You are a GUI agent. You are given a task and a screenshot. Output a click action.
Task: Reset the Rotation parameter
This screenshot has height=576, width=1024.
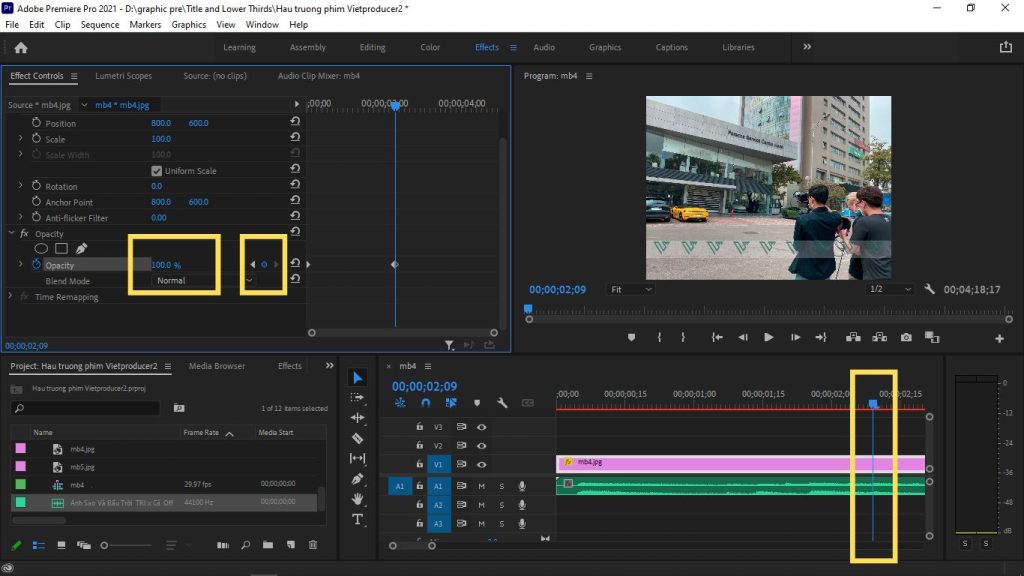295,186
